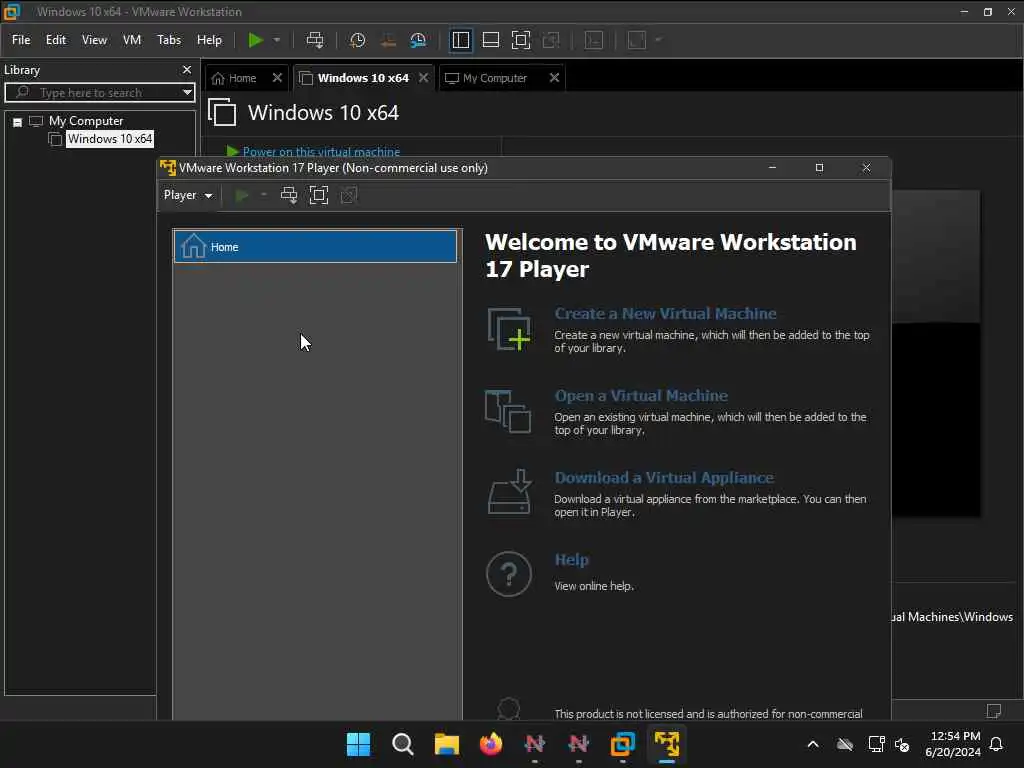Click Create a New Virtual Machine link
1024x768 pixels.
click(665, 313)
